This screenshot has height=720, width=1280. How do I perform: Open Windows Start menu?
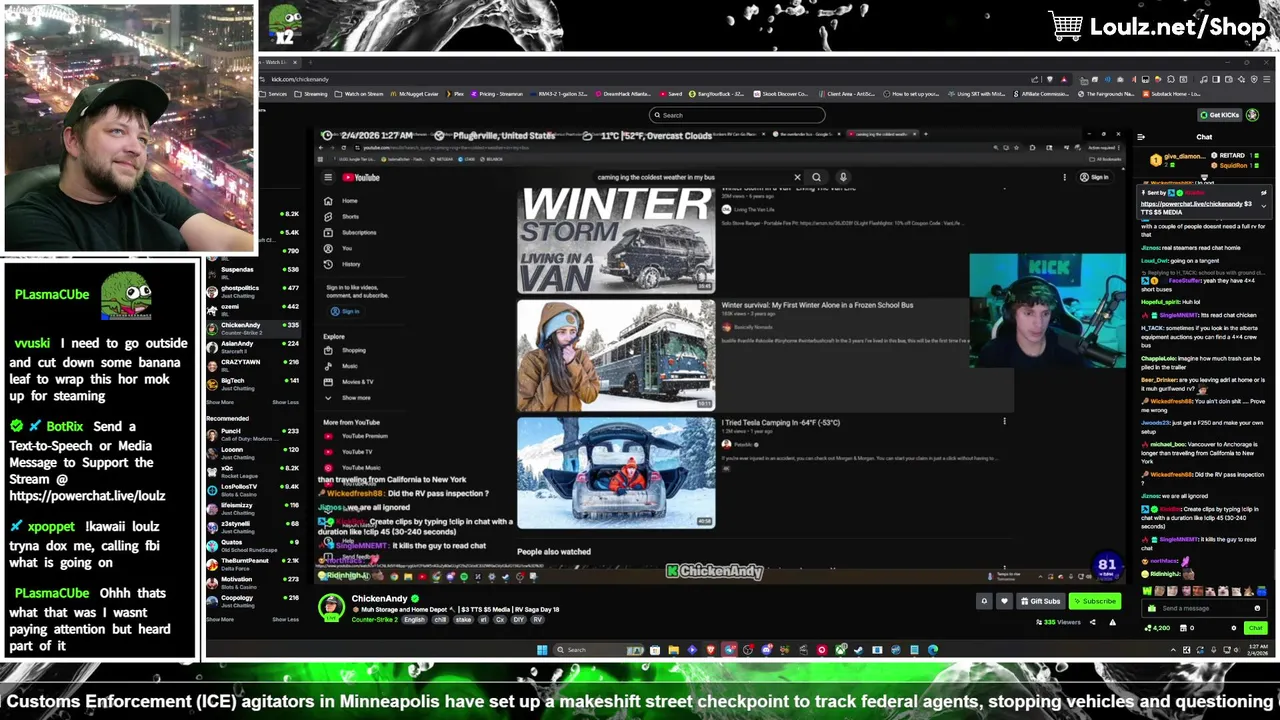point(542,650)
